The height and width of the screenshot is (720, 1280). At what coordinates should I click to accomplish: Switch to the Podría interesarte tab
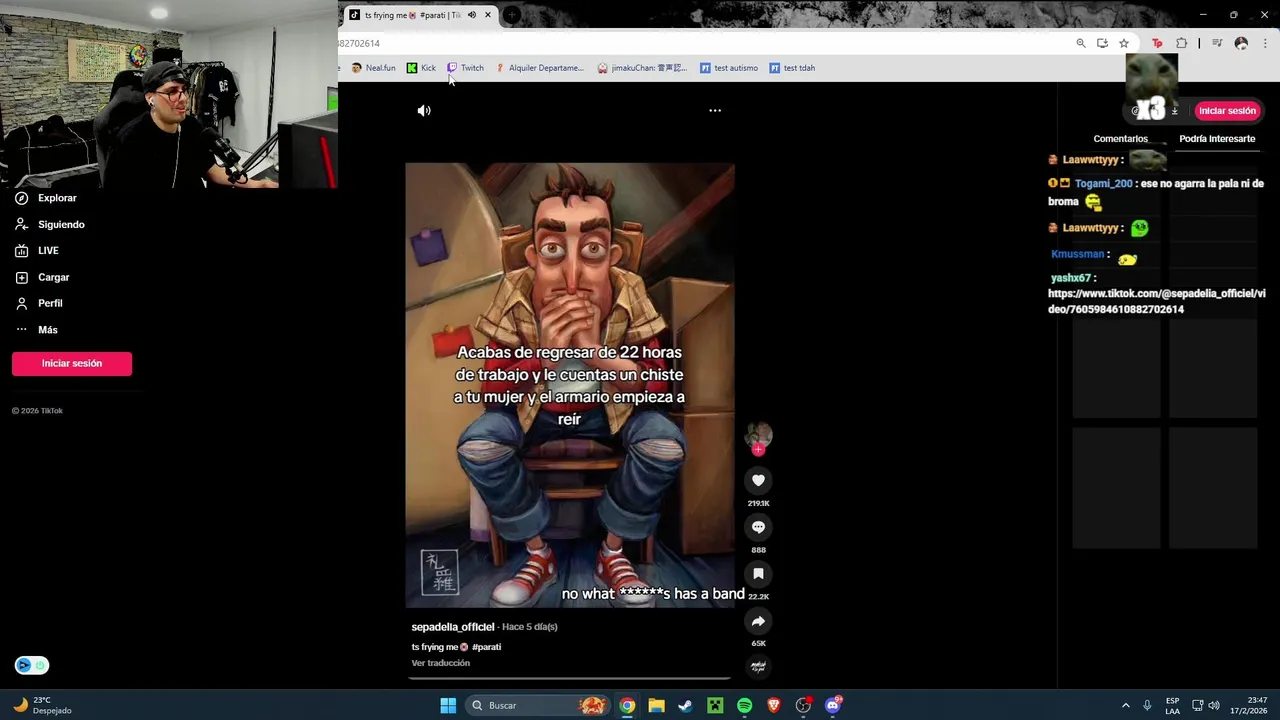pos(1217,139)
